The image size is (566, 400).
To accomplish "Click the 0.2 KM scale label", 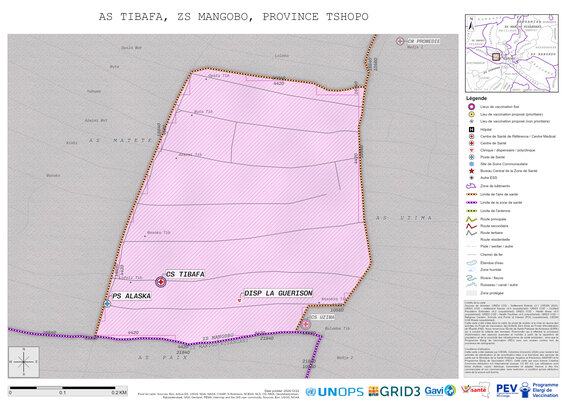I will pos(119,392).
